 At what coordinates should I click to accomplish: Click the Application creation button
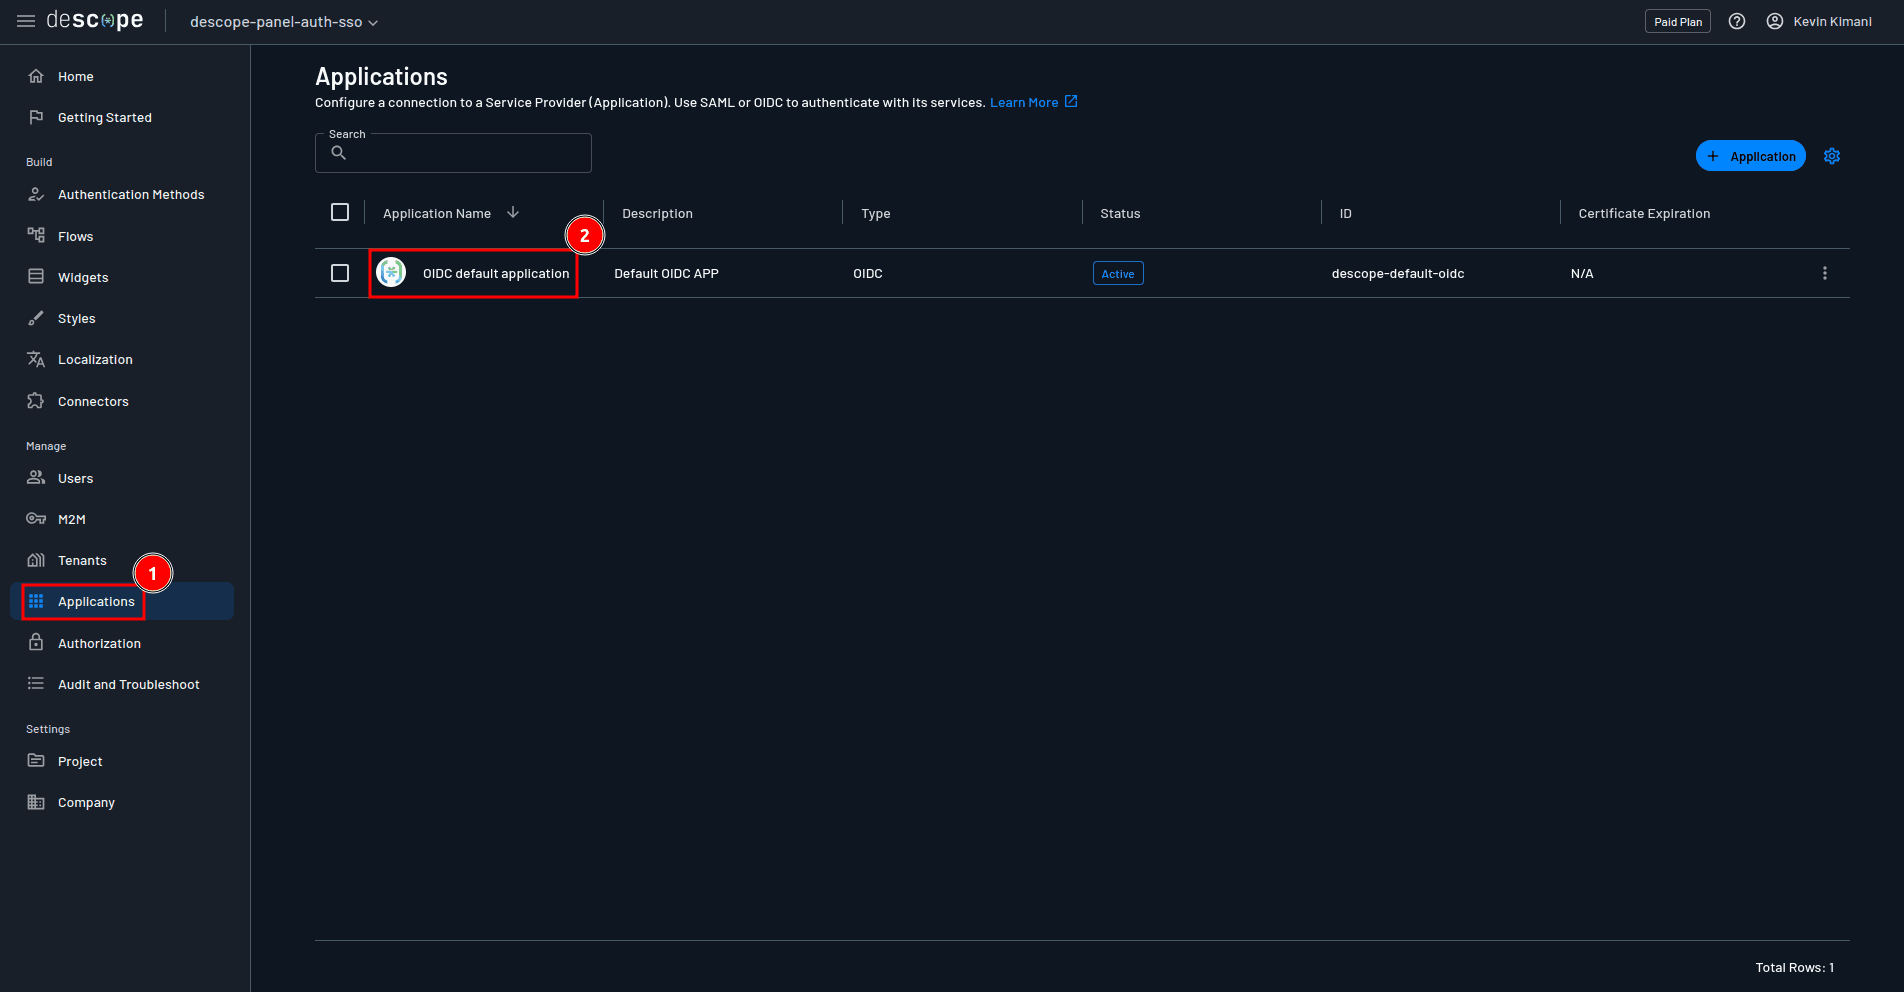pos(1750,155)
